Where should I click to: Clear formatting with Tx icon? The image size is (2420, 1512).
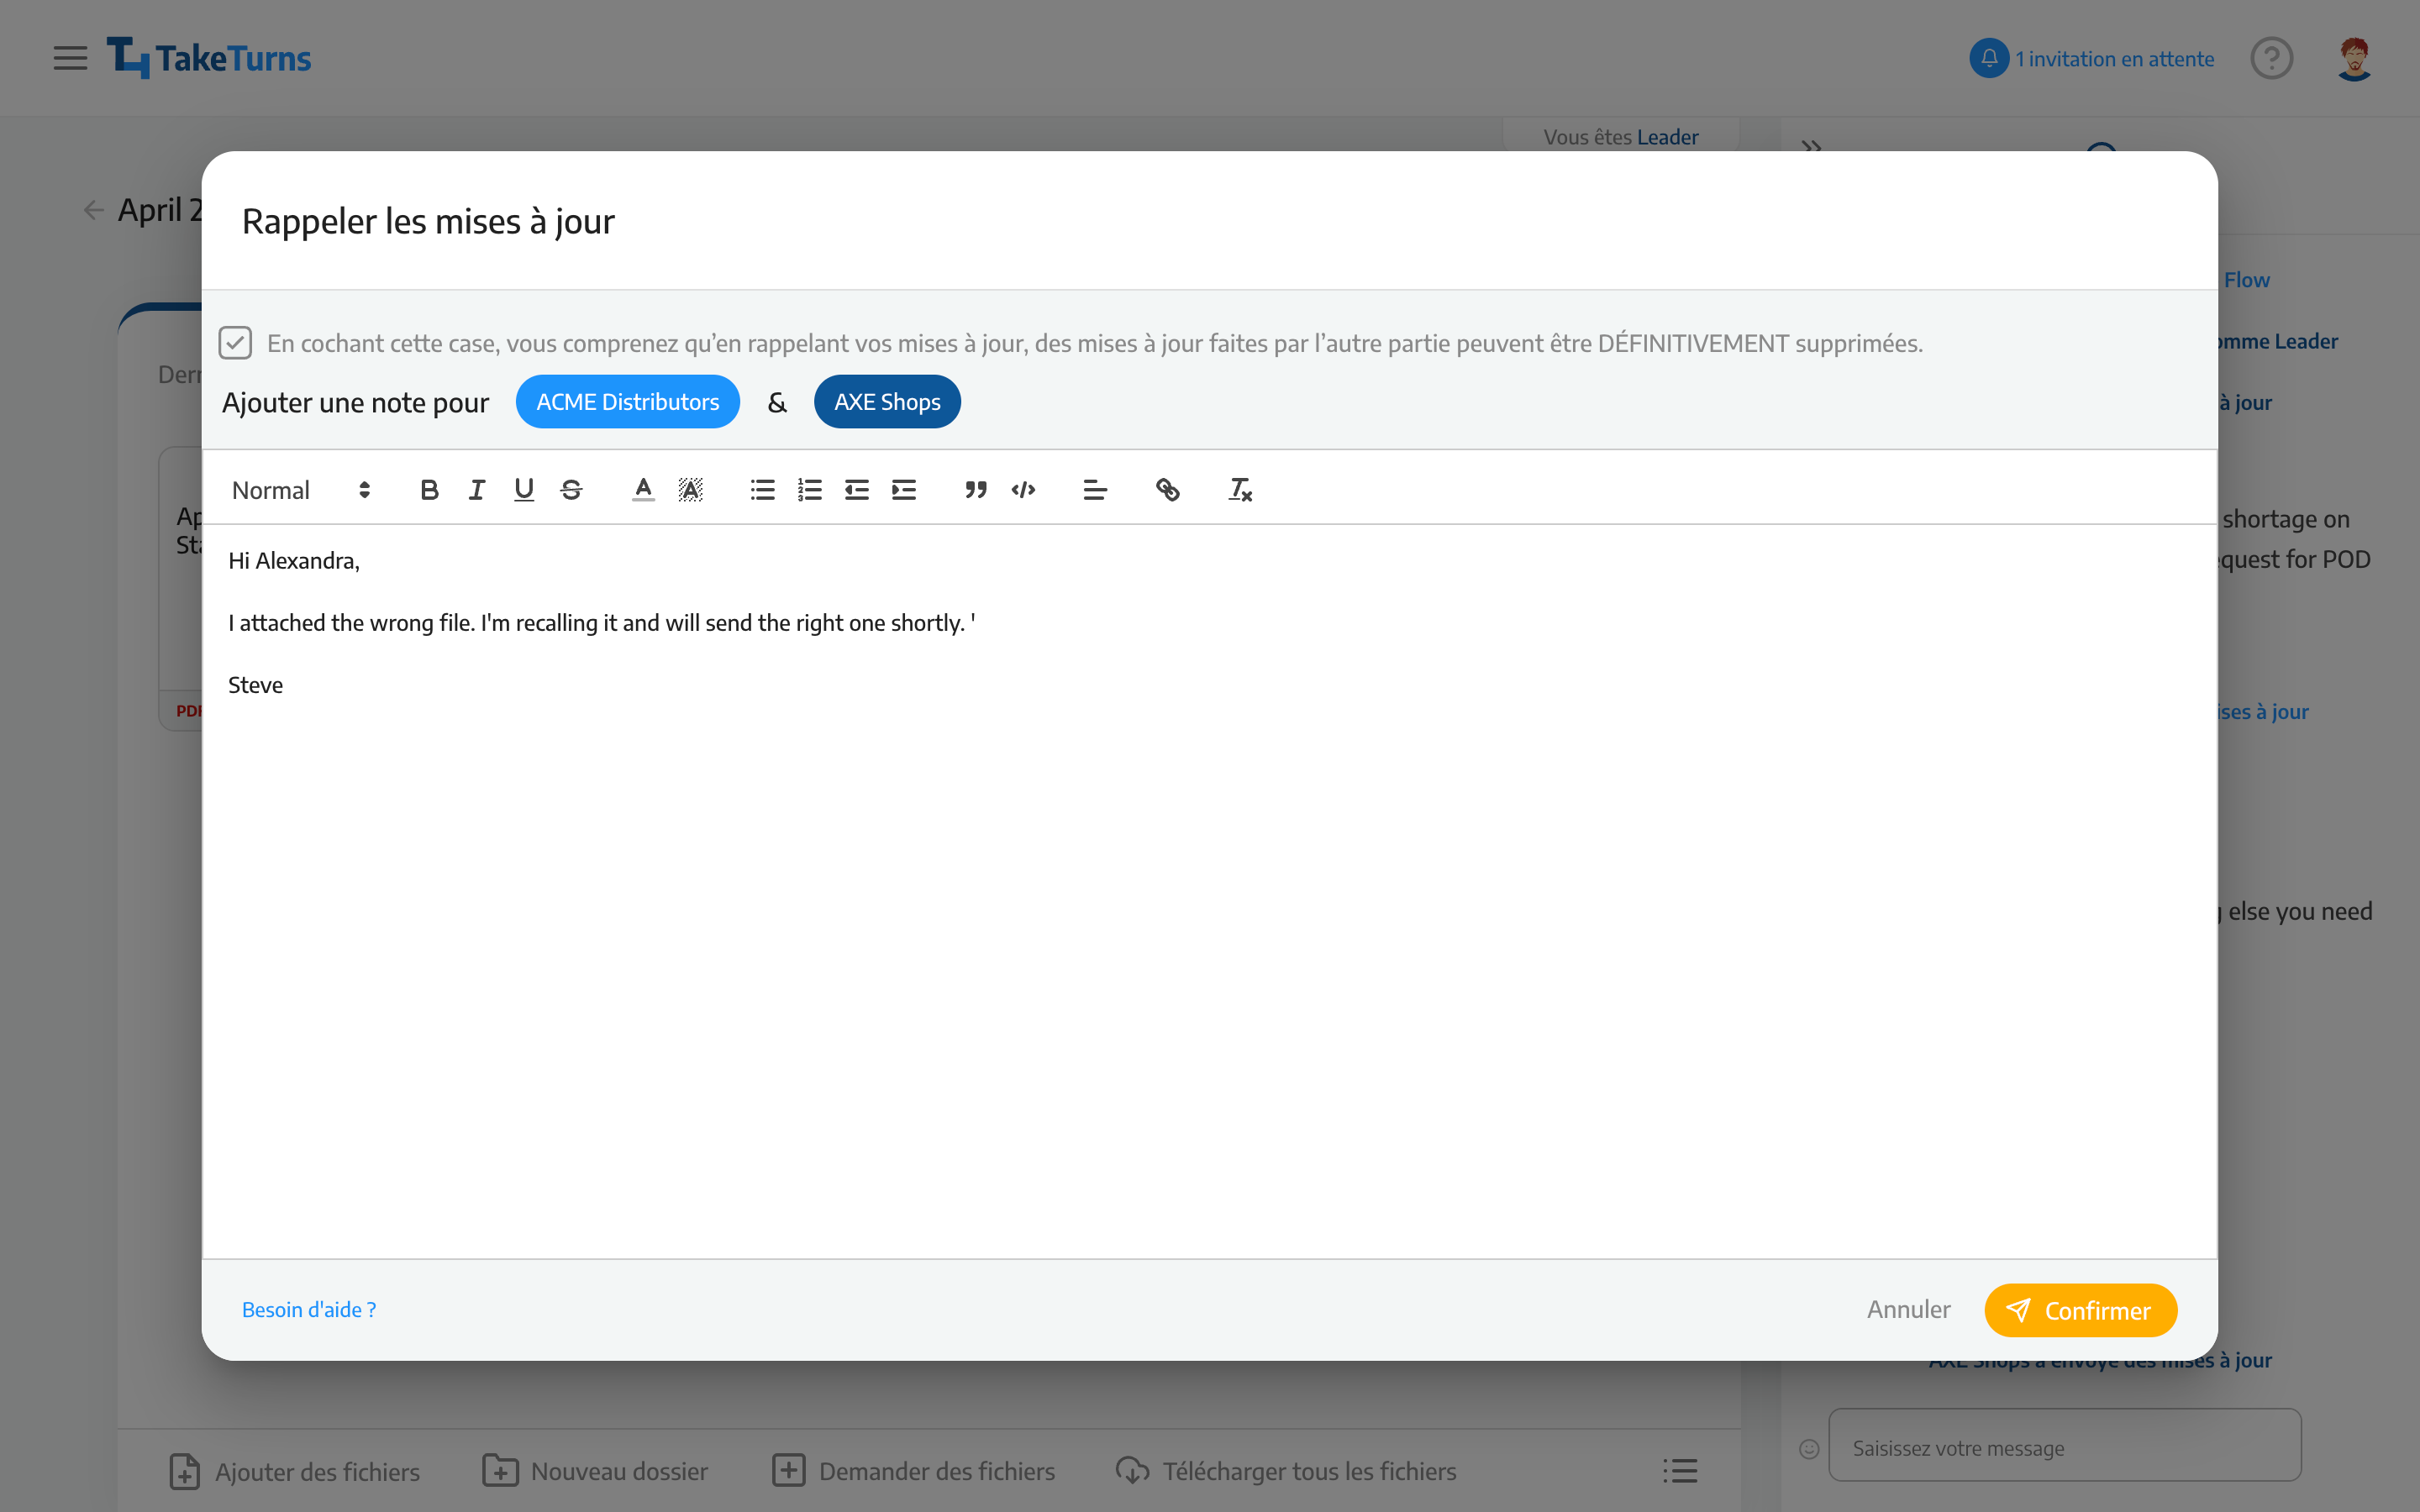pos(1239,490)
